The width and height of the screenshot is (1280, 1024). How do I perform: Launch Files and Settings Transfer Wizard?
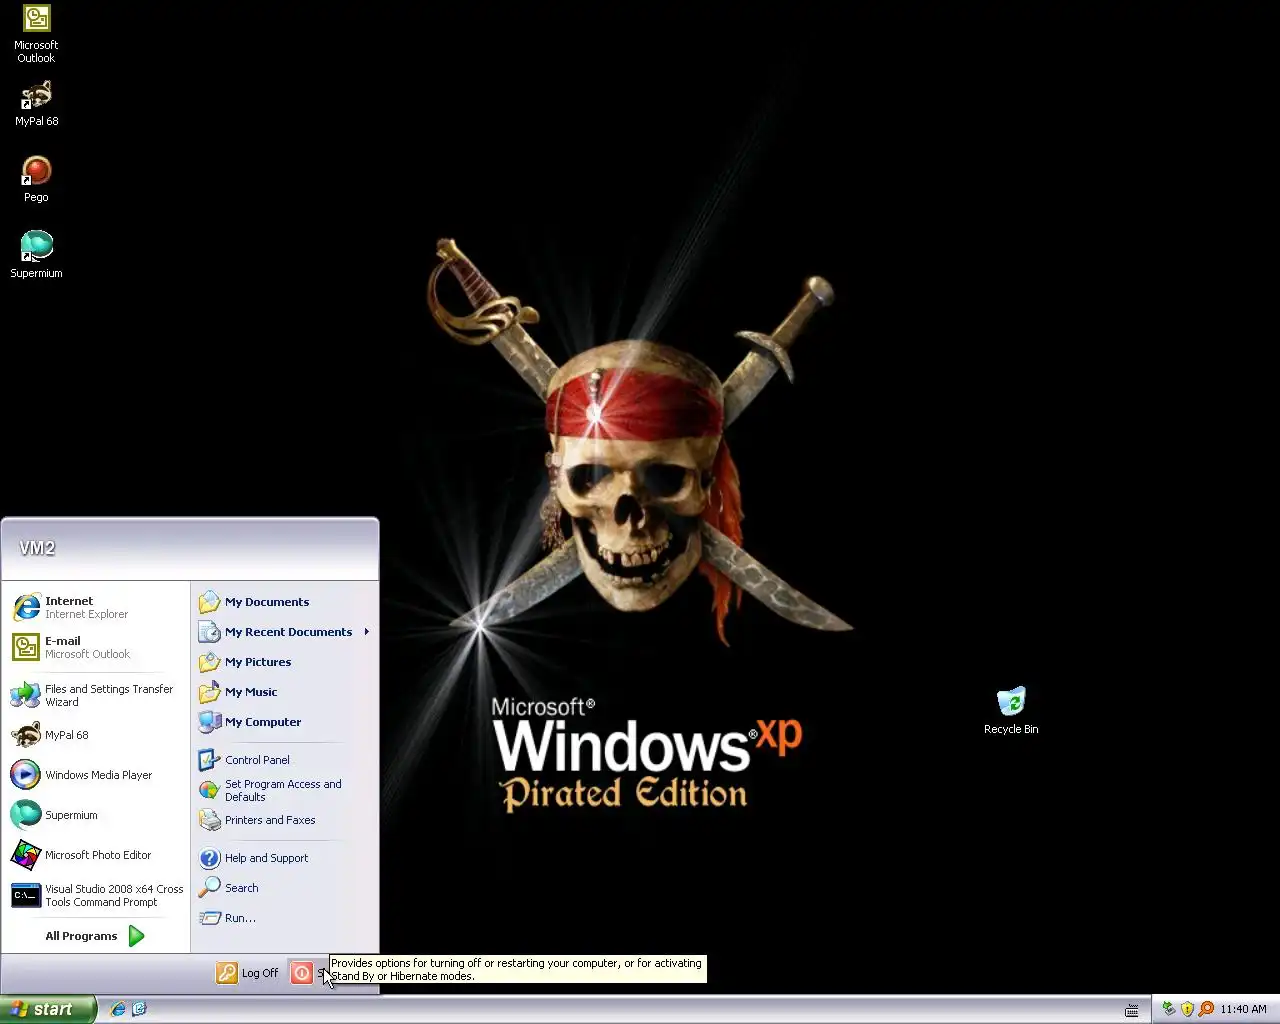(x=96, y=695)
